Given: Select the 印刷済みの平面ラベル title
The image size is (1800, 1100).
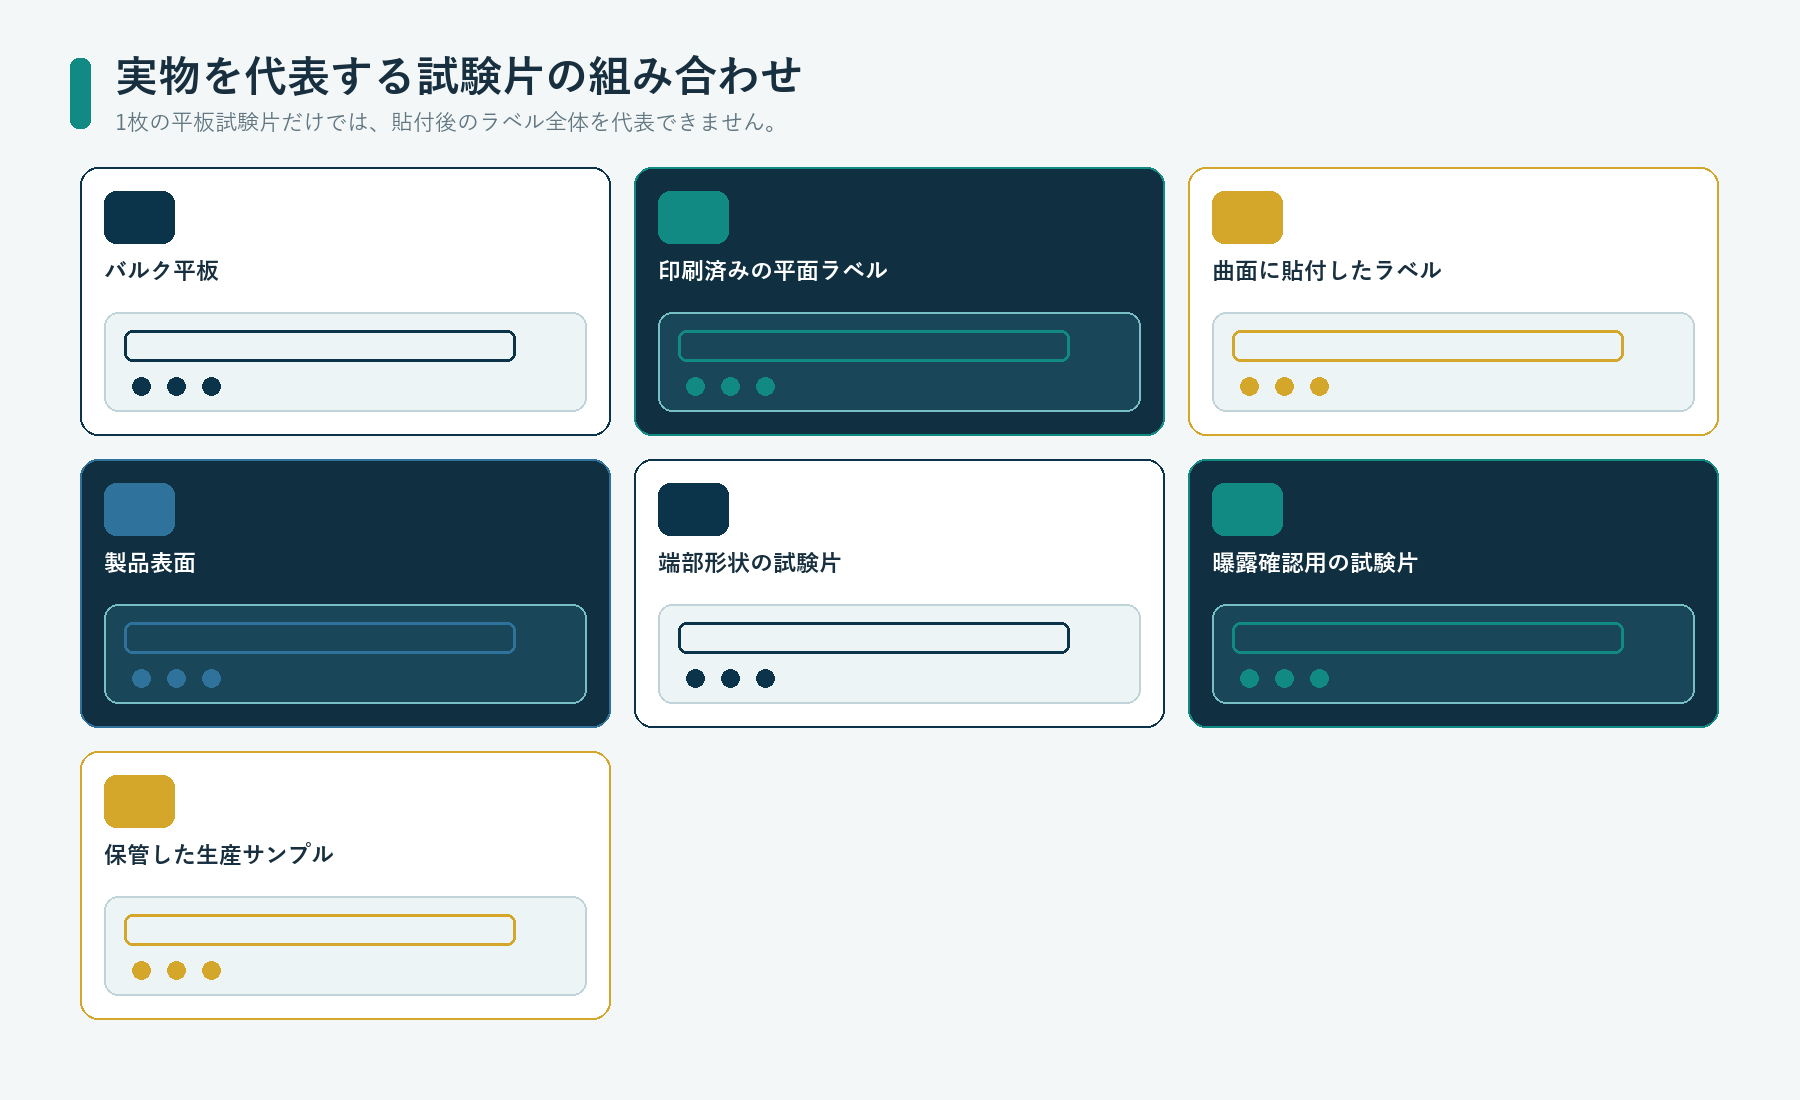Looking at the screenshot, I should [773, 271].
